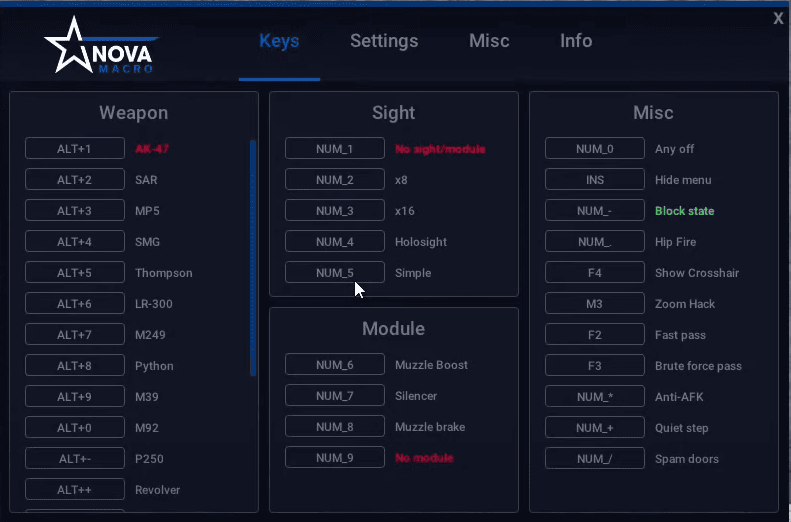This screenshot has height=522, width=791.
Task: Select the NUM_7 key field for Silencer
Action: [x=335, y=396]
